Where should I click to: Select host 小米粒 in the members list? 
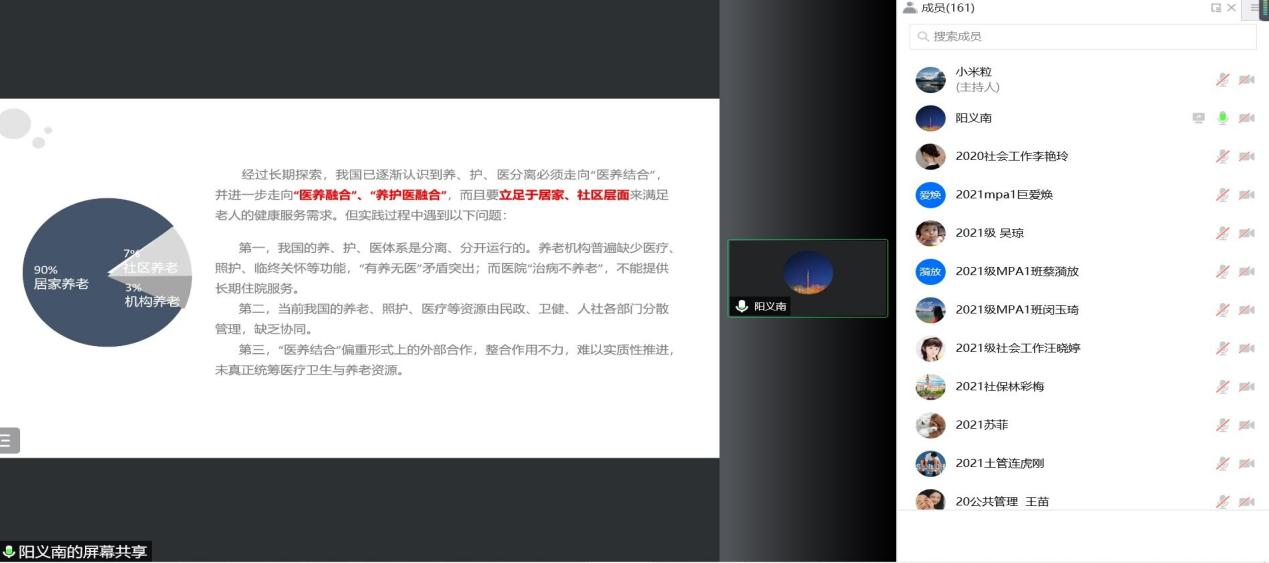[x=975, y=79]
